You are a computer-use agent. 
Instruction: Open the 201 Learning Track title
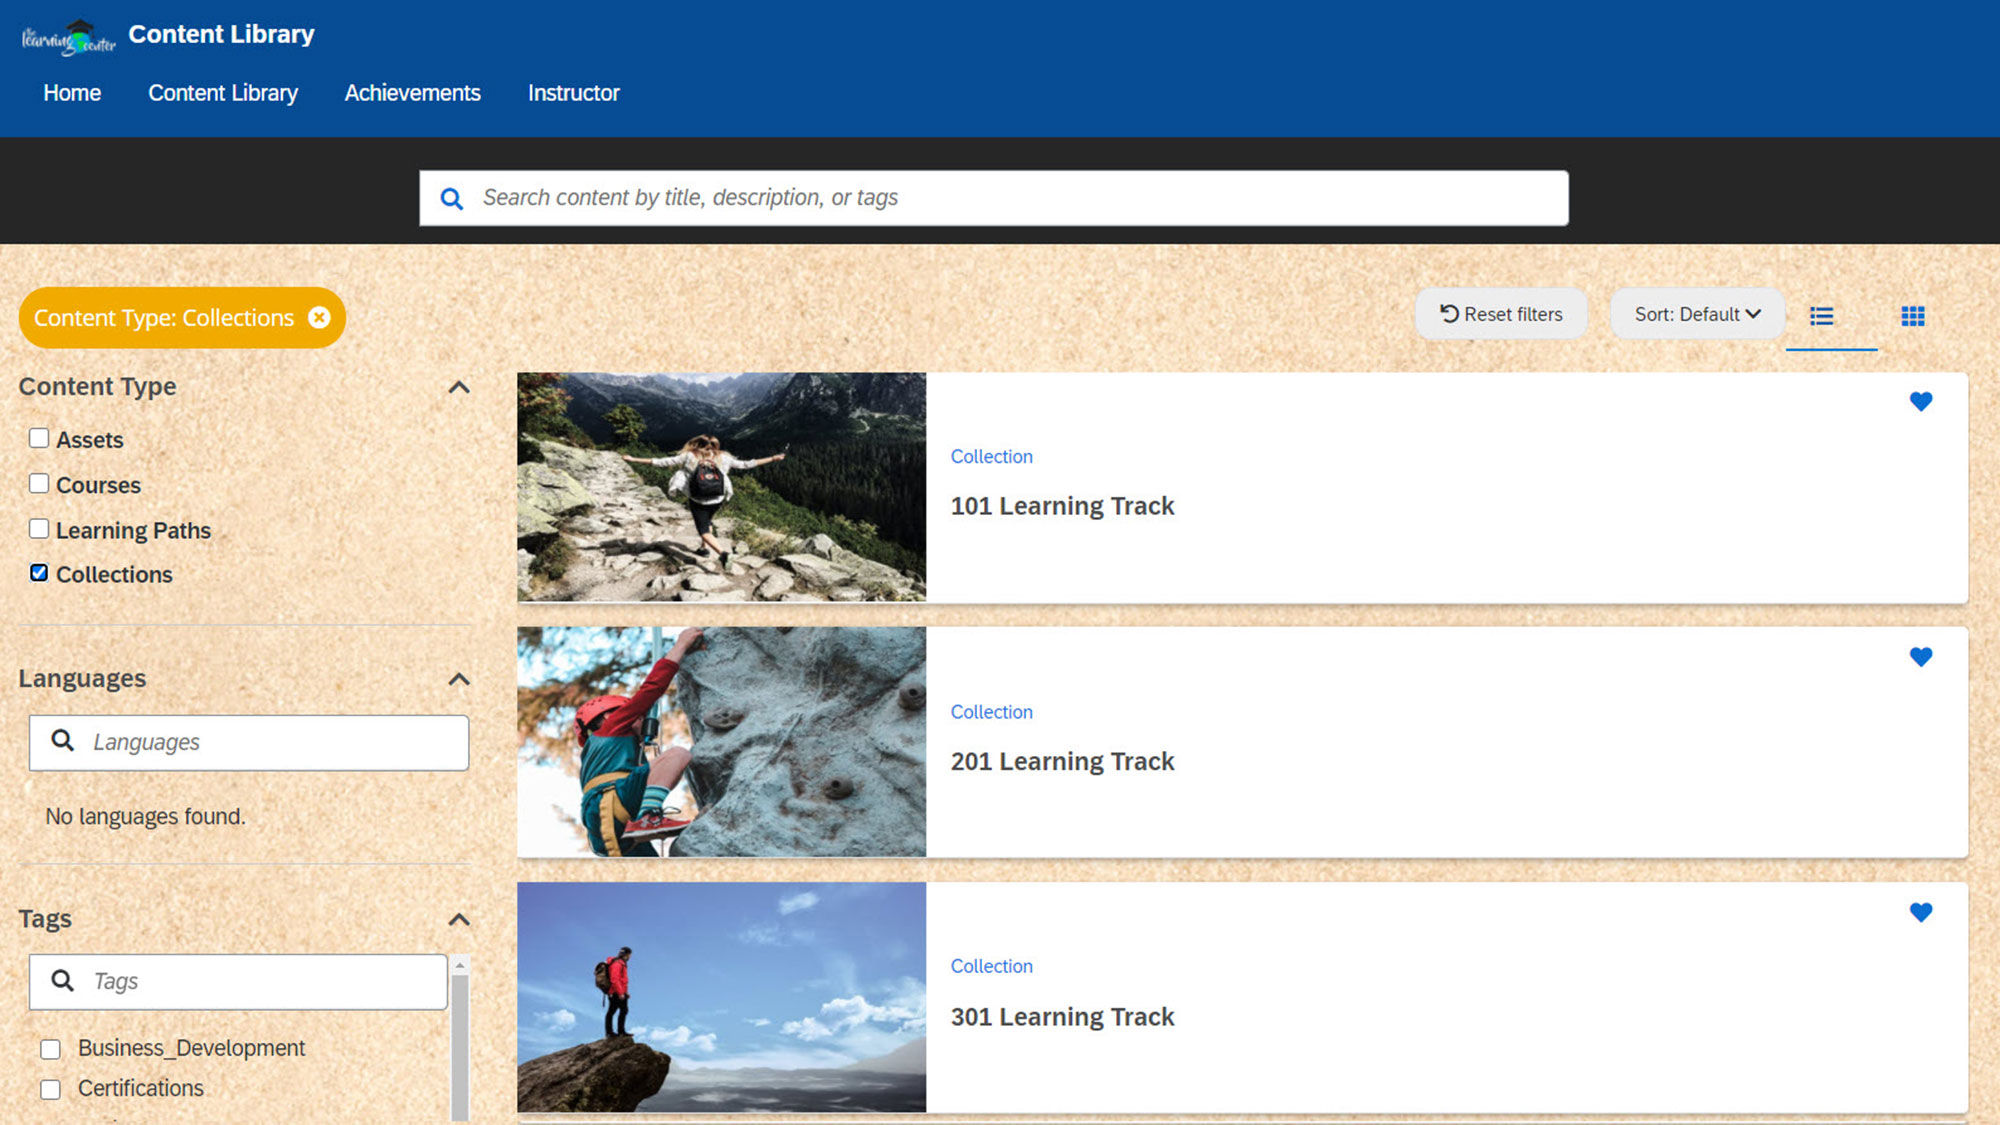(x=1062, y=762)
